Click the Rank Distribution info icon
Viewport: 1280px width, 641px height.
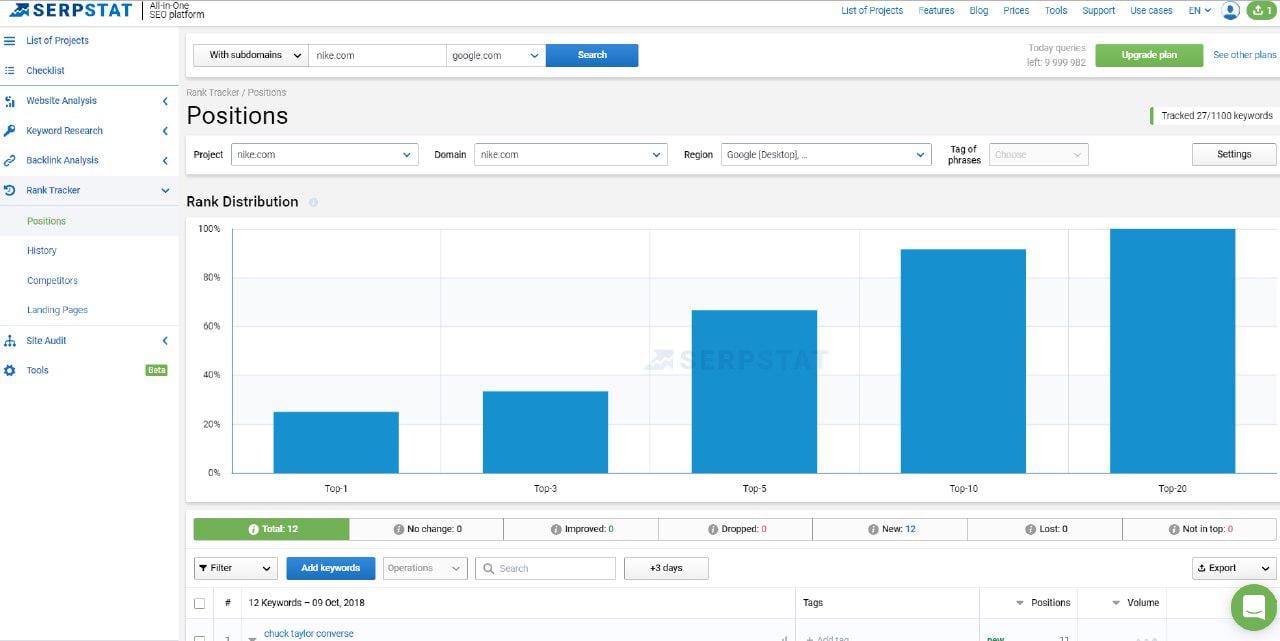coord(313,202)
